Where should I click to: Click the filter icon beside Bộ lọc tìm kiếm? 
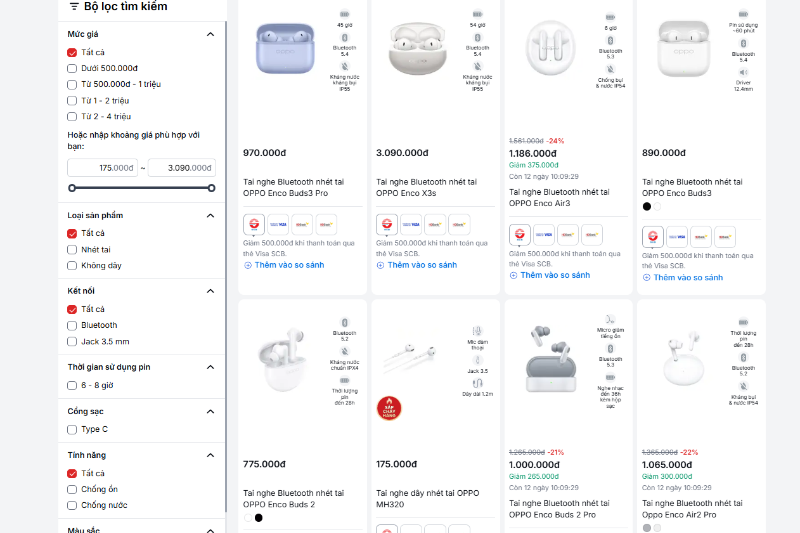[74, 6]
